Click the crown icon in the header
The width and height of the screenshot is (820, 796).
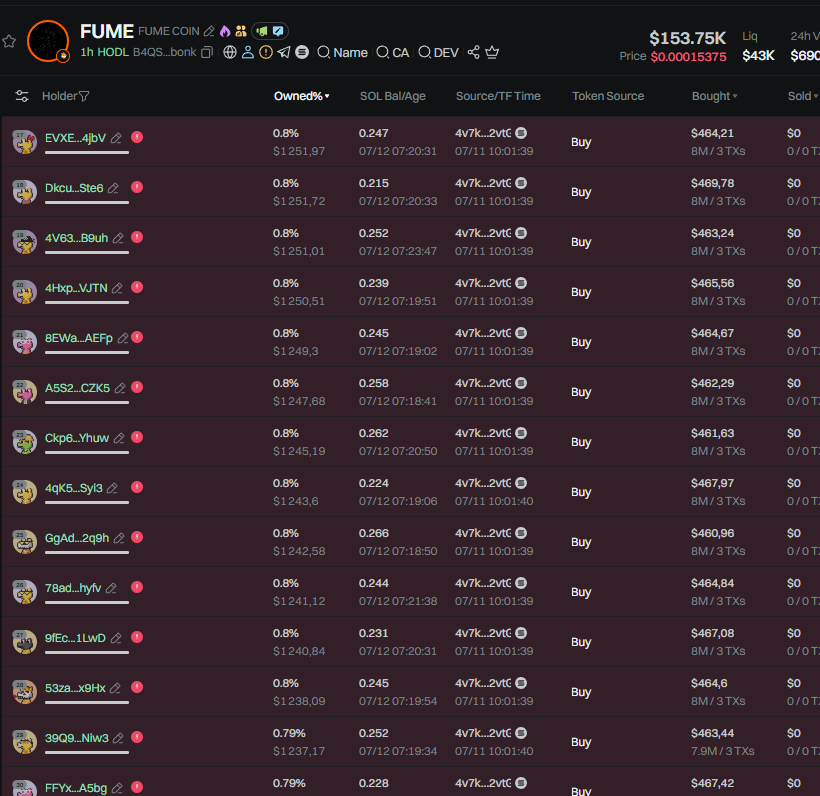point(492,52)
